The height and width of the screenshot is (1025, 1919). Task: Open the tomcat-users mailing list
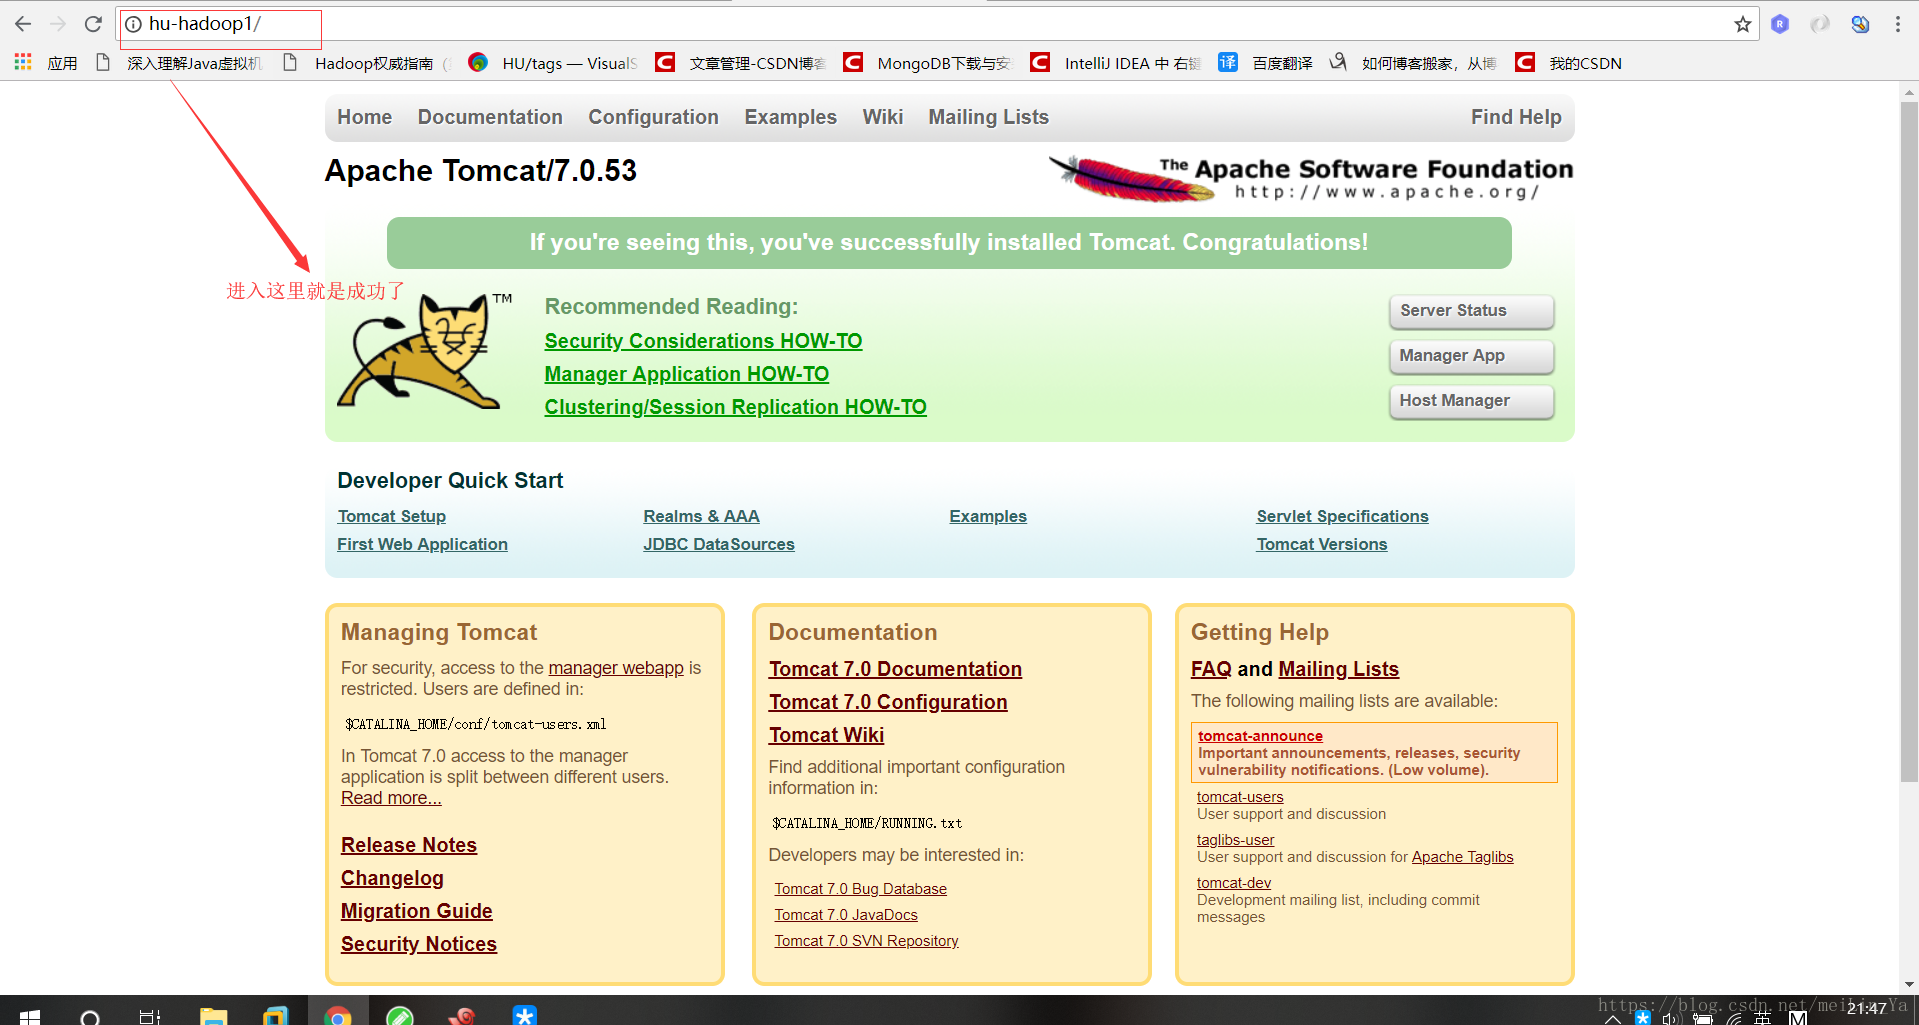pos(1240,797)
